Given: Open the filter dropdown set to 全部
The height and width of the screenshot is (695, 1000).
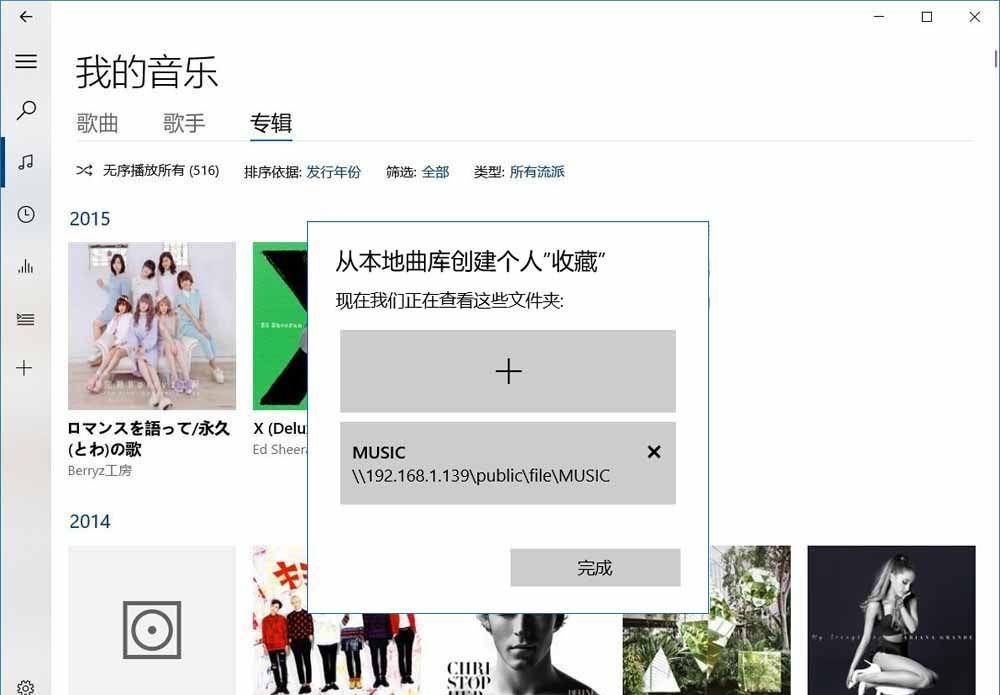Looking at the screenshot, I should coord(435,172).
